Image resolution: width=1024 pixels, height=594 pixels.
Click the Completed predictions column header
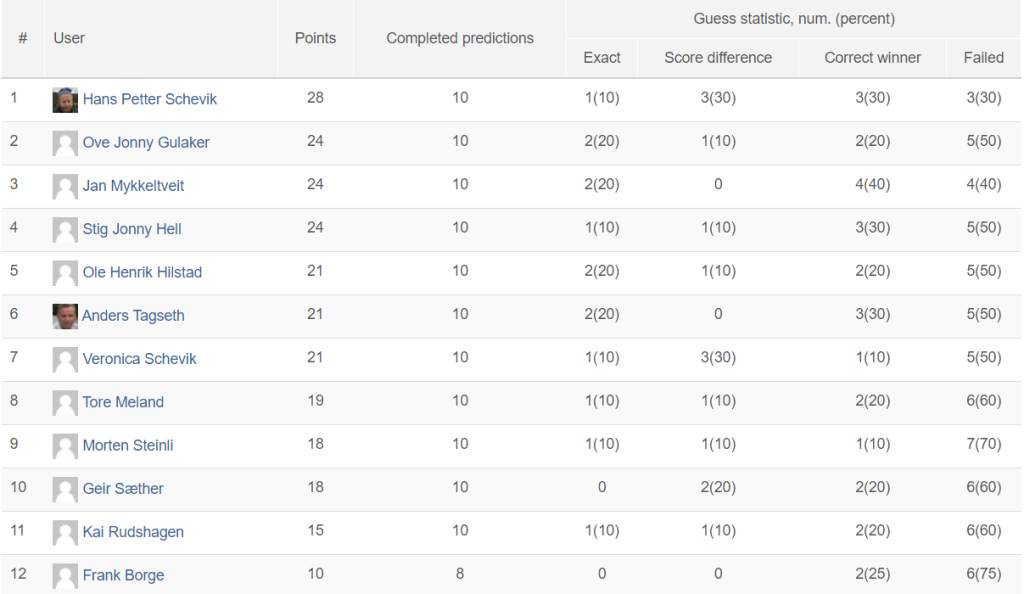click(x=460, y=38)
